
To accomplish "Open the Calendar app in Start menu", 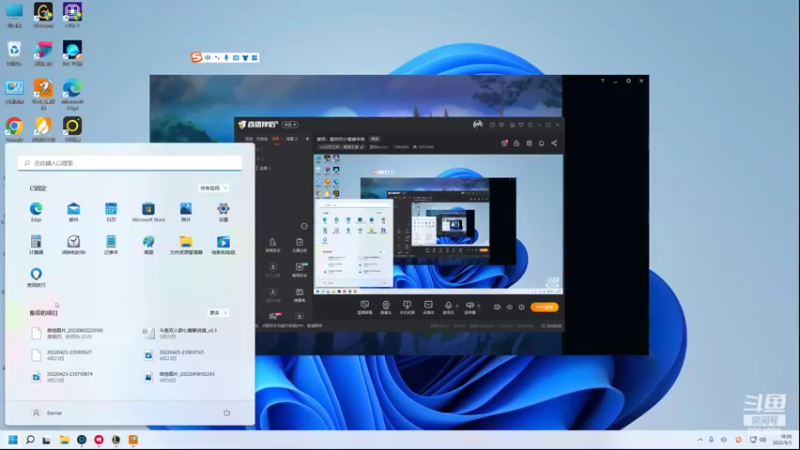I will (x=111, y=211).
